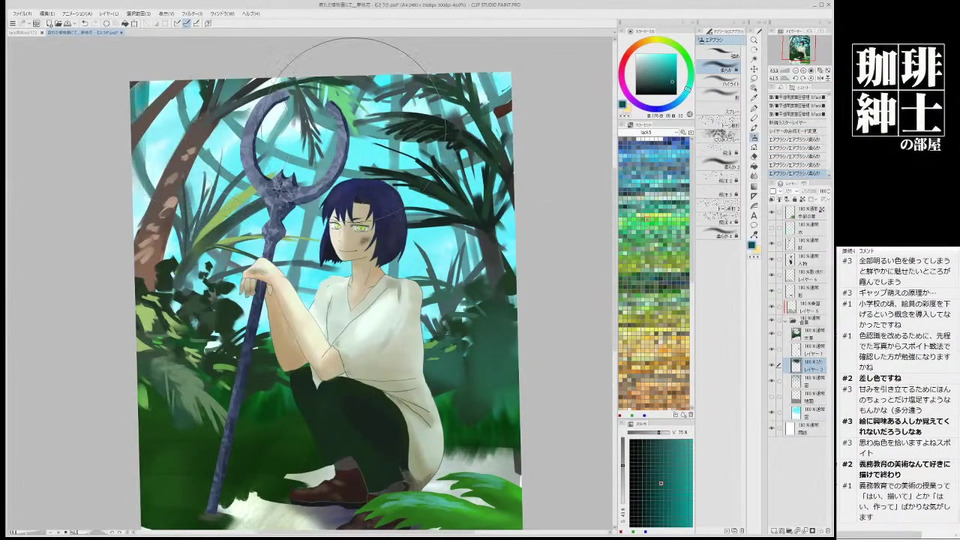Click the Fill icon in command bar

pyautogui.click(x=125, y=23)
